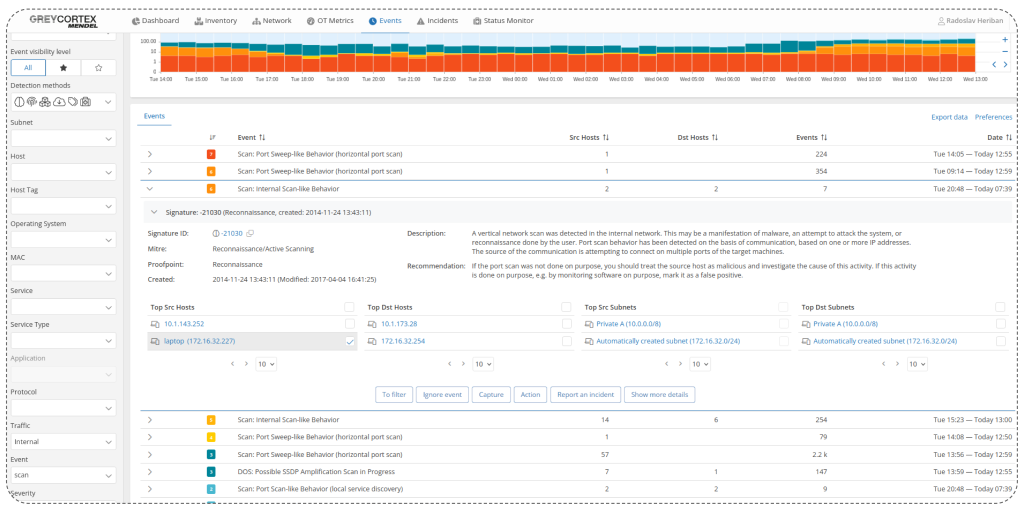1024x512 pixels.
Task: Open the Traffic dropdown set to Internal
Action: tap(63, 442)
